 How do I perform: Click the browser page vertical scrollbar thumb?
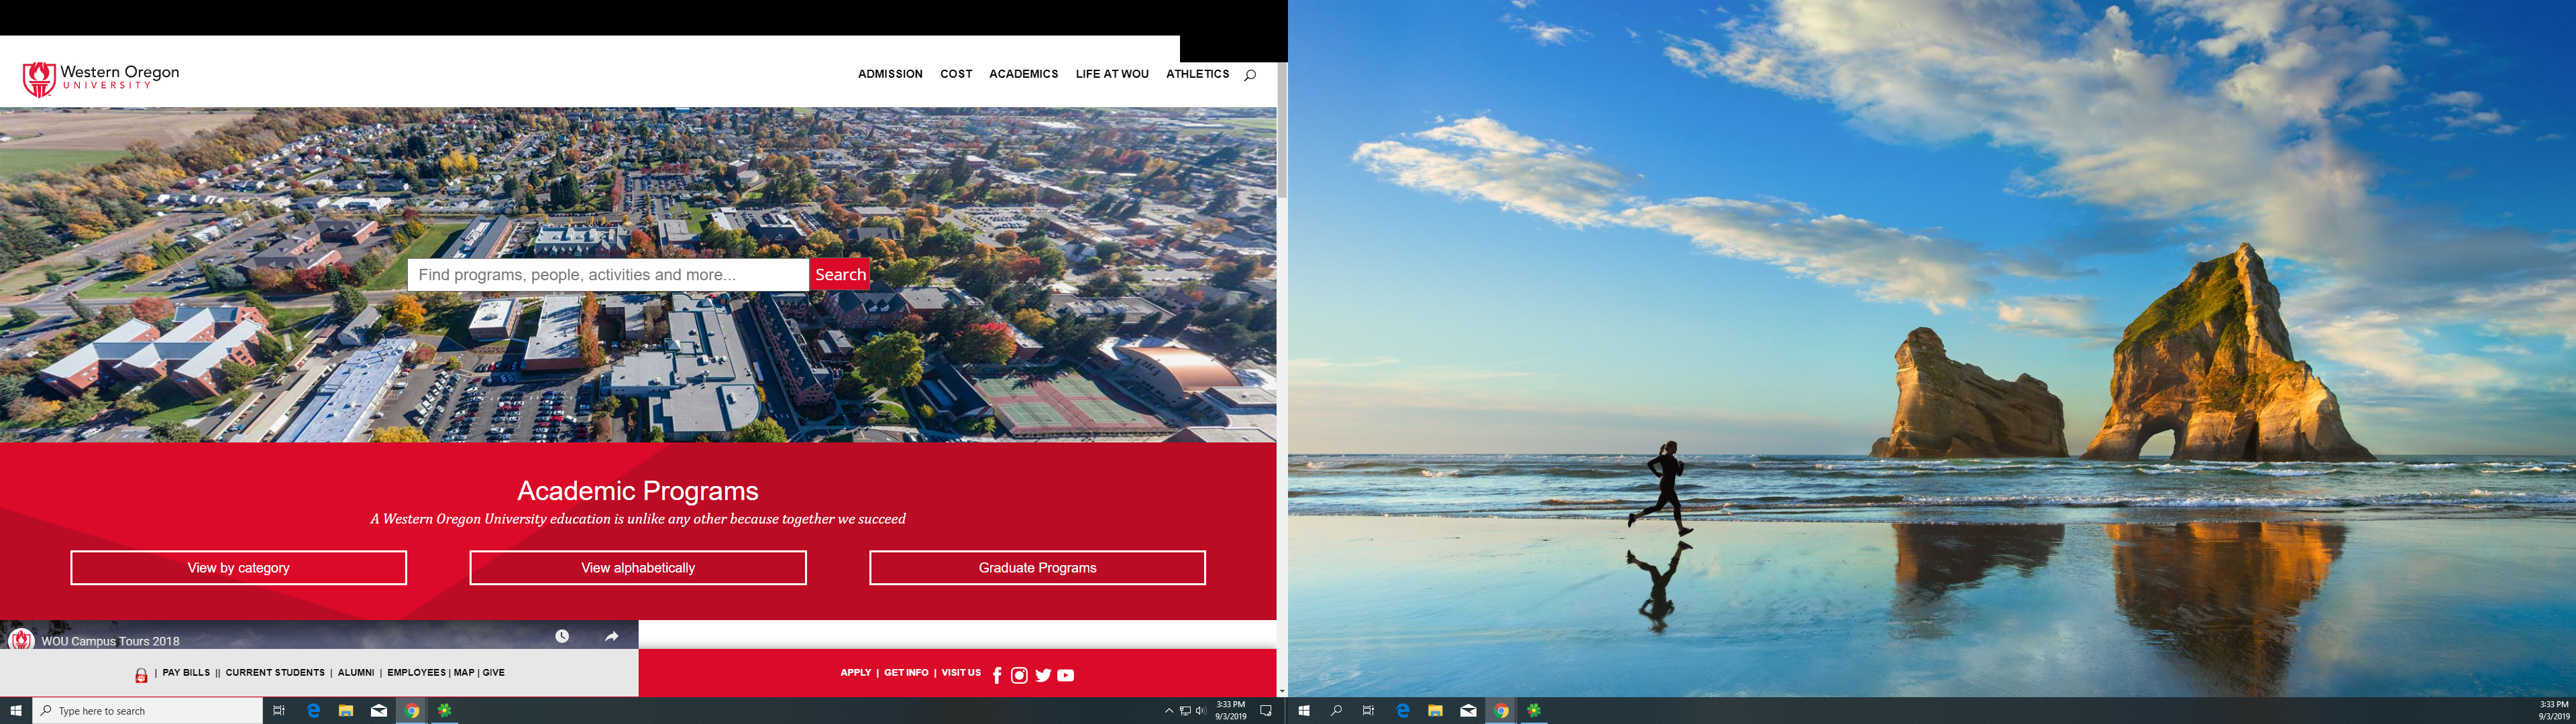(1282, 130)
